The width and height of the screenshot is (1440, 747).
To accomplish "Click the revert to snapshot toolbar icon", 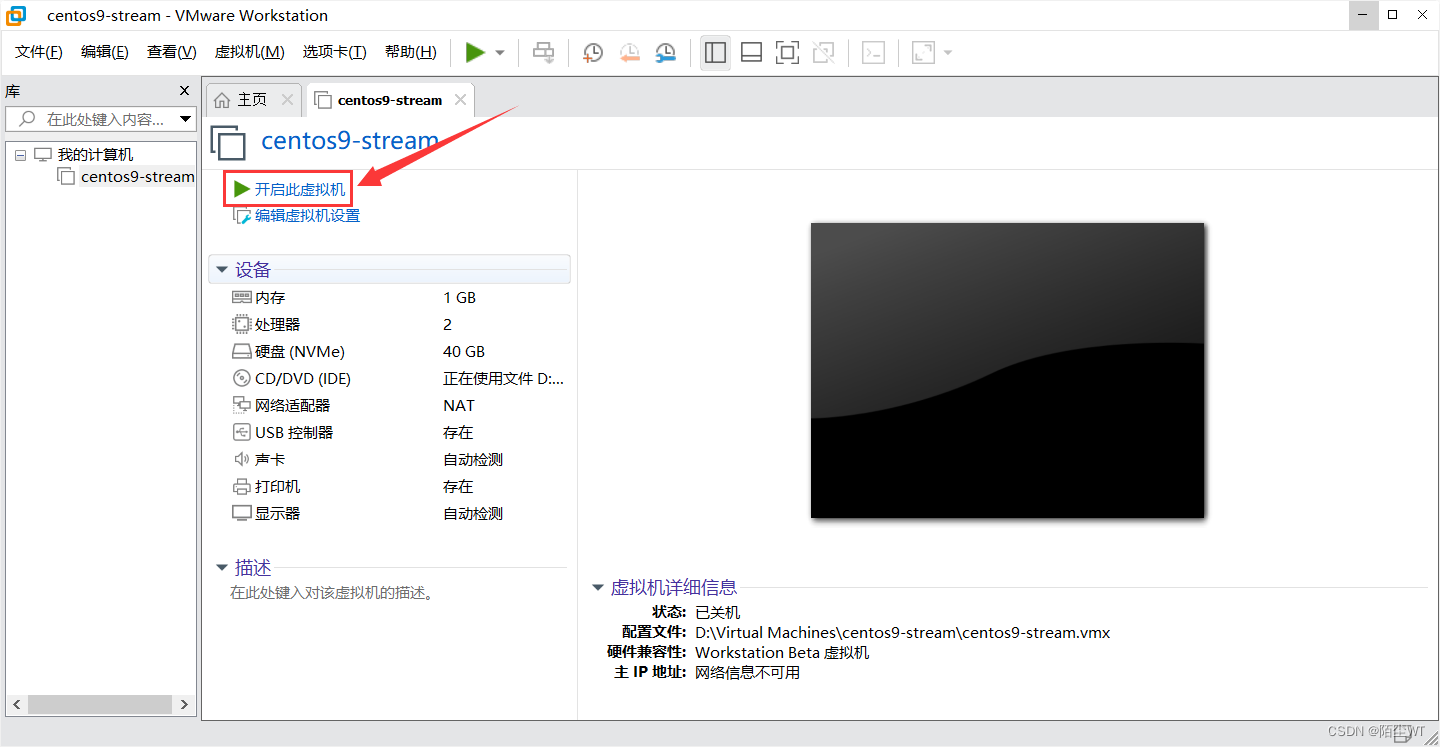I will tap(629, 53).
